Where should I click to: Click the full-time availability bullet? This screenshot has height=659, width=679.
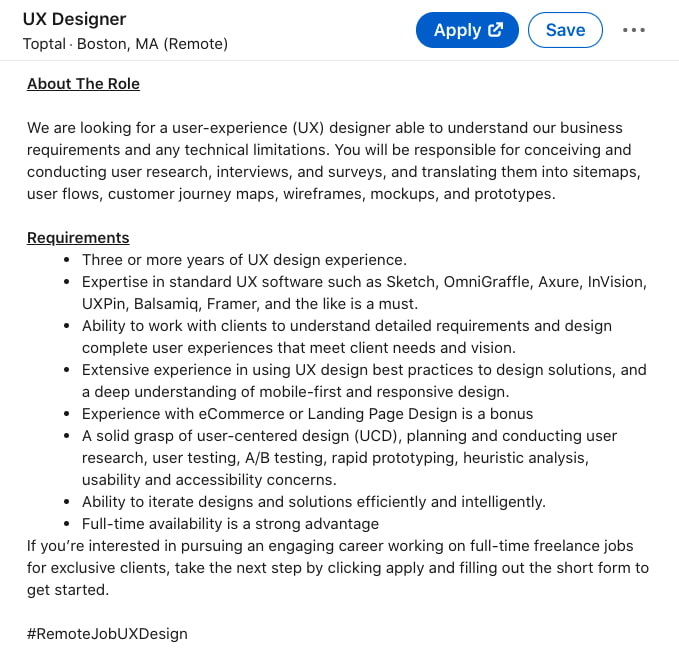pyautogui.click(x=230, y=523)
